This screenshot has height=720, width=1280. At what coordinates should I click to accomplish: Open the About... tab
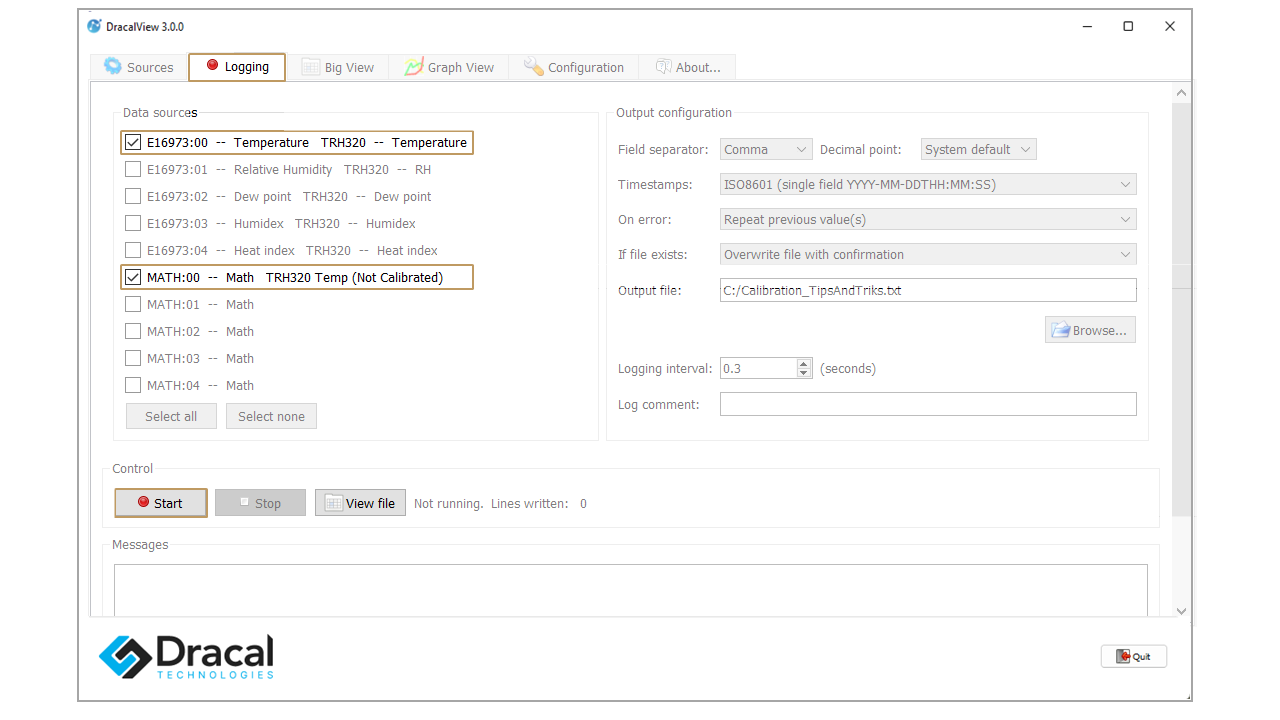[x=687, y=67]
